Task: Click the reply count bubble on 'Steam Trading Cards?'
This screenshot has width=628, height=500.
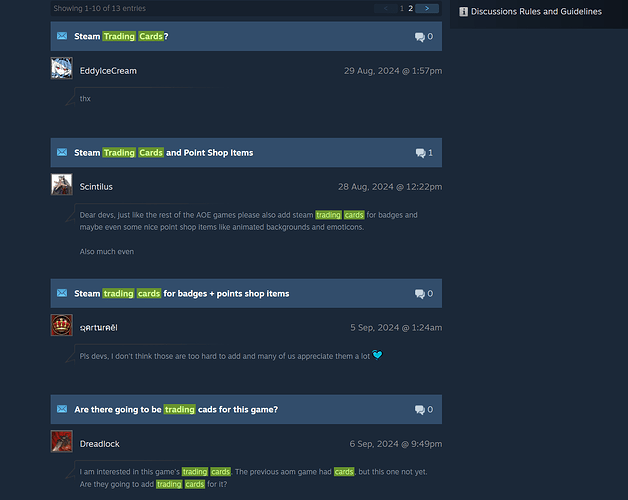Action: (424, 36)
